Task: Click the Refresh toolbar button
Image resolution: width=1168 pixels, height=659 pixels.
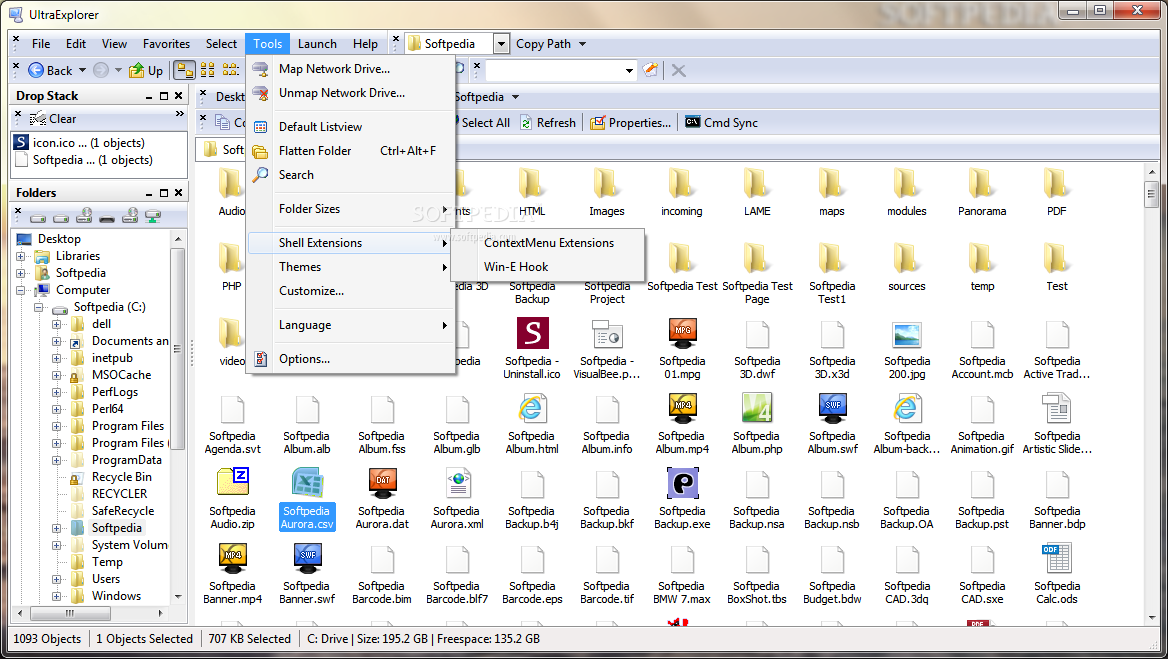Action: [x=548, y=123]
